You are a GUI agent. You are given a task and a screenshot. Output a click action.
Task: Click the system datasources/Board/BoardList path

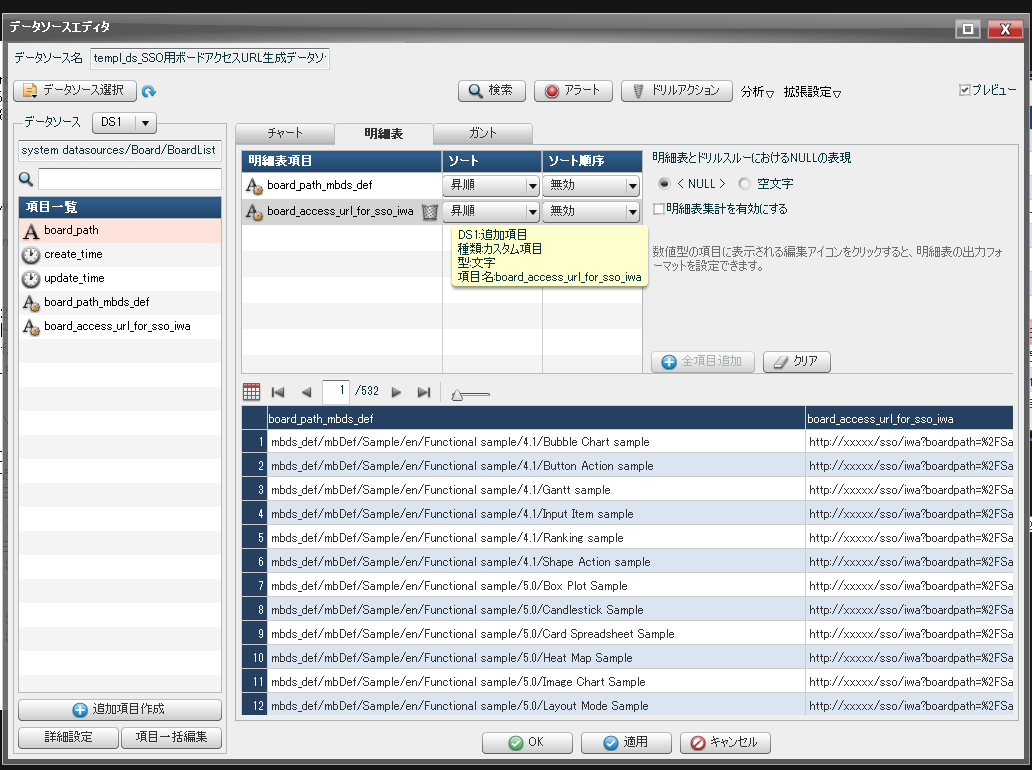click(119, 151)
